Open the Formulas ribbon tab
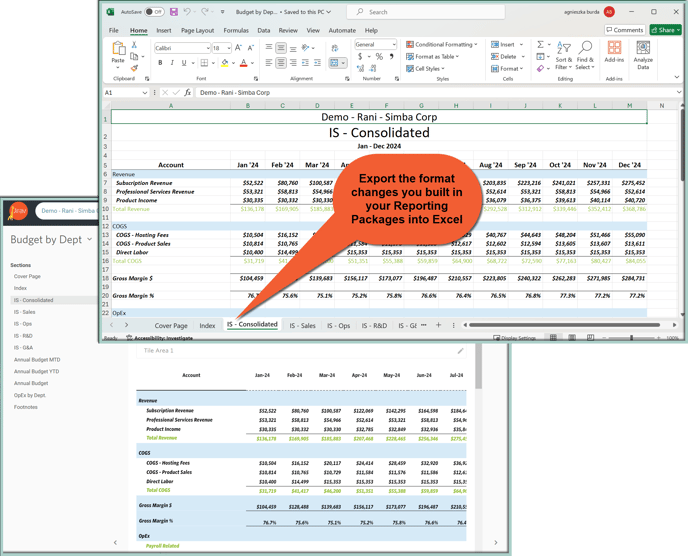 [x=236, y=30]
